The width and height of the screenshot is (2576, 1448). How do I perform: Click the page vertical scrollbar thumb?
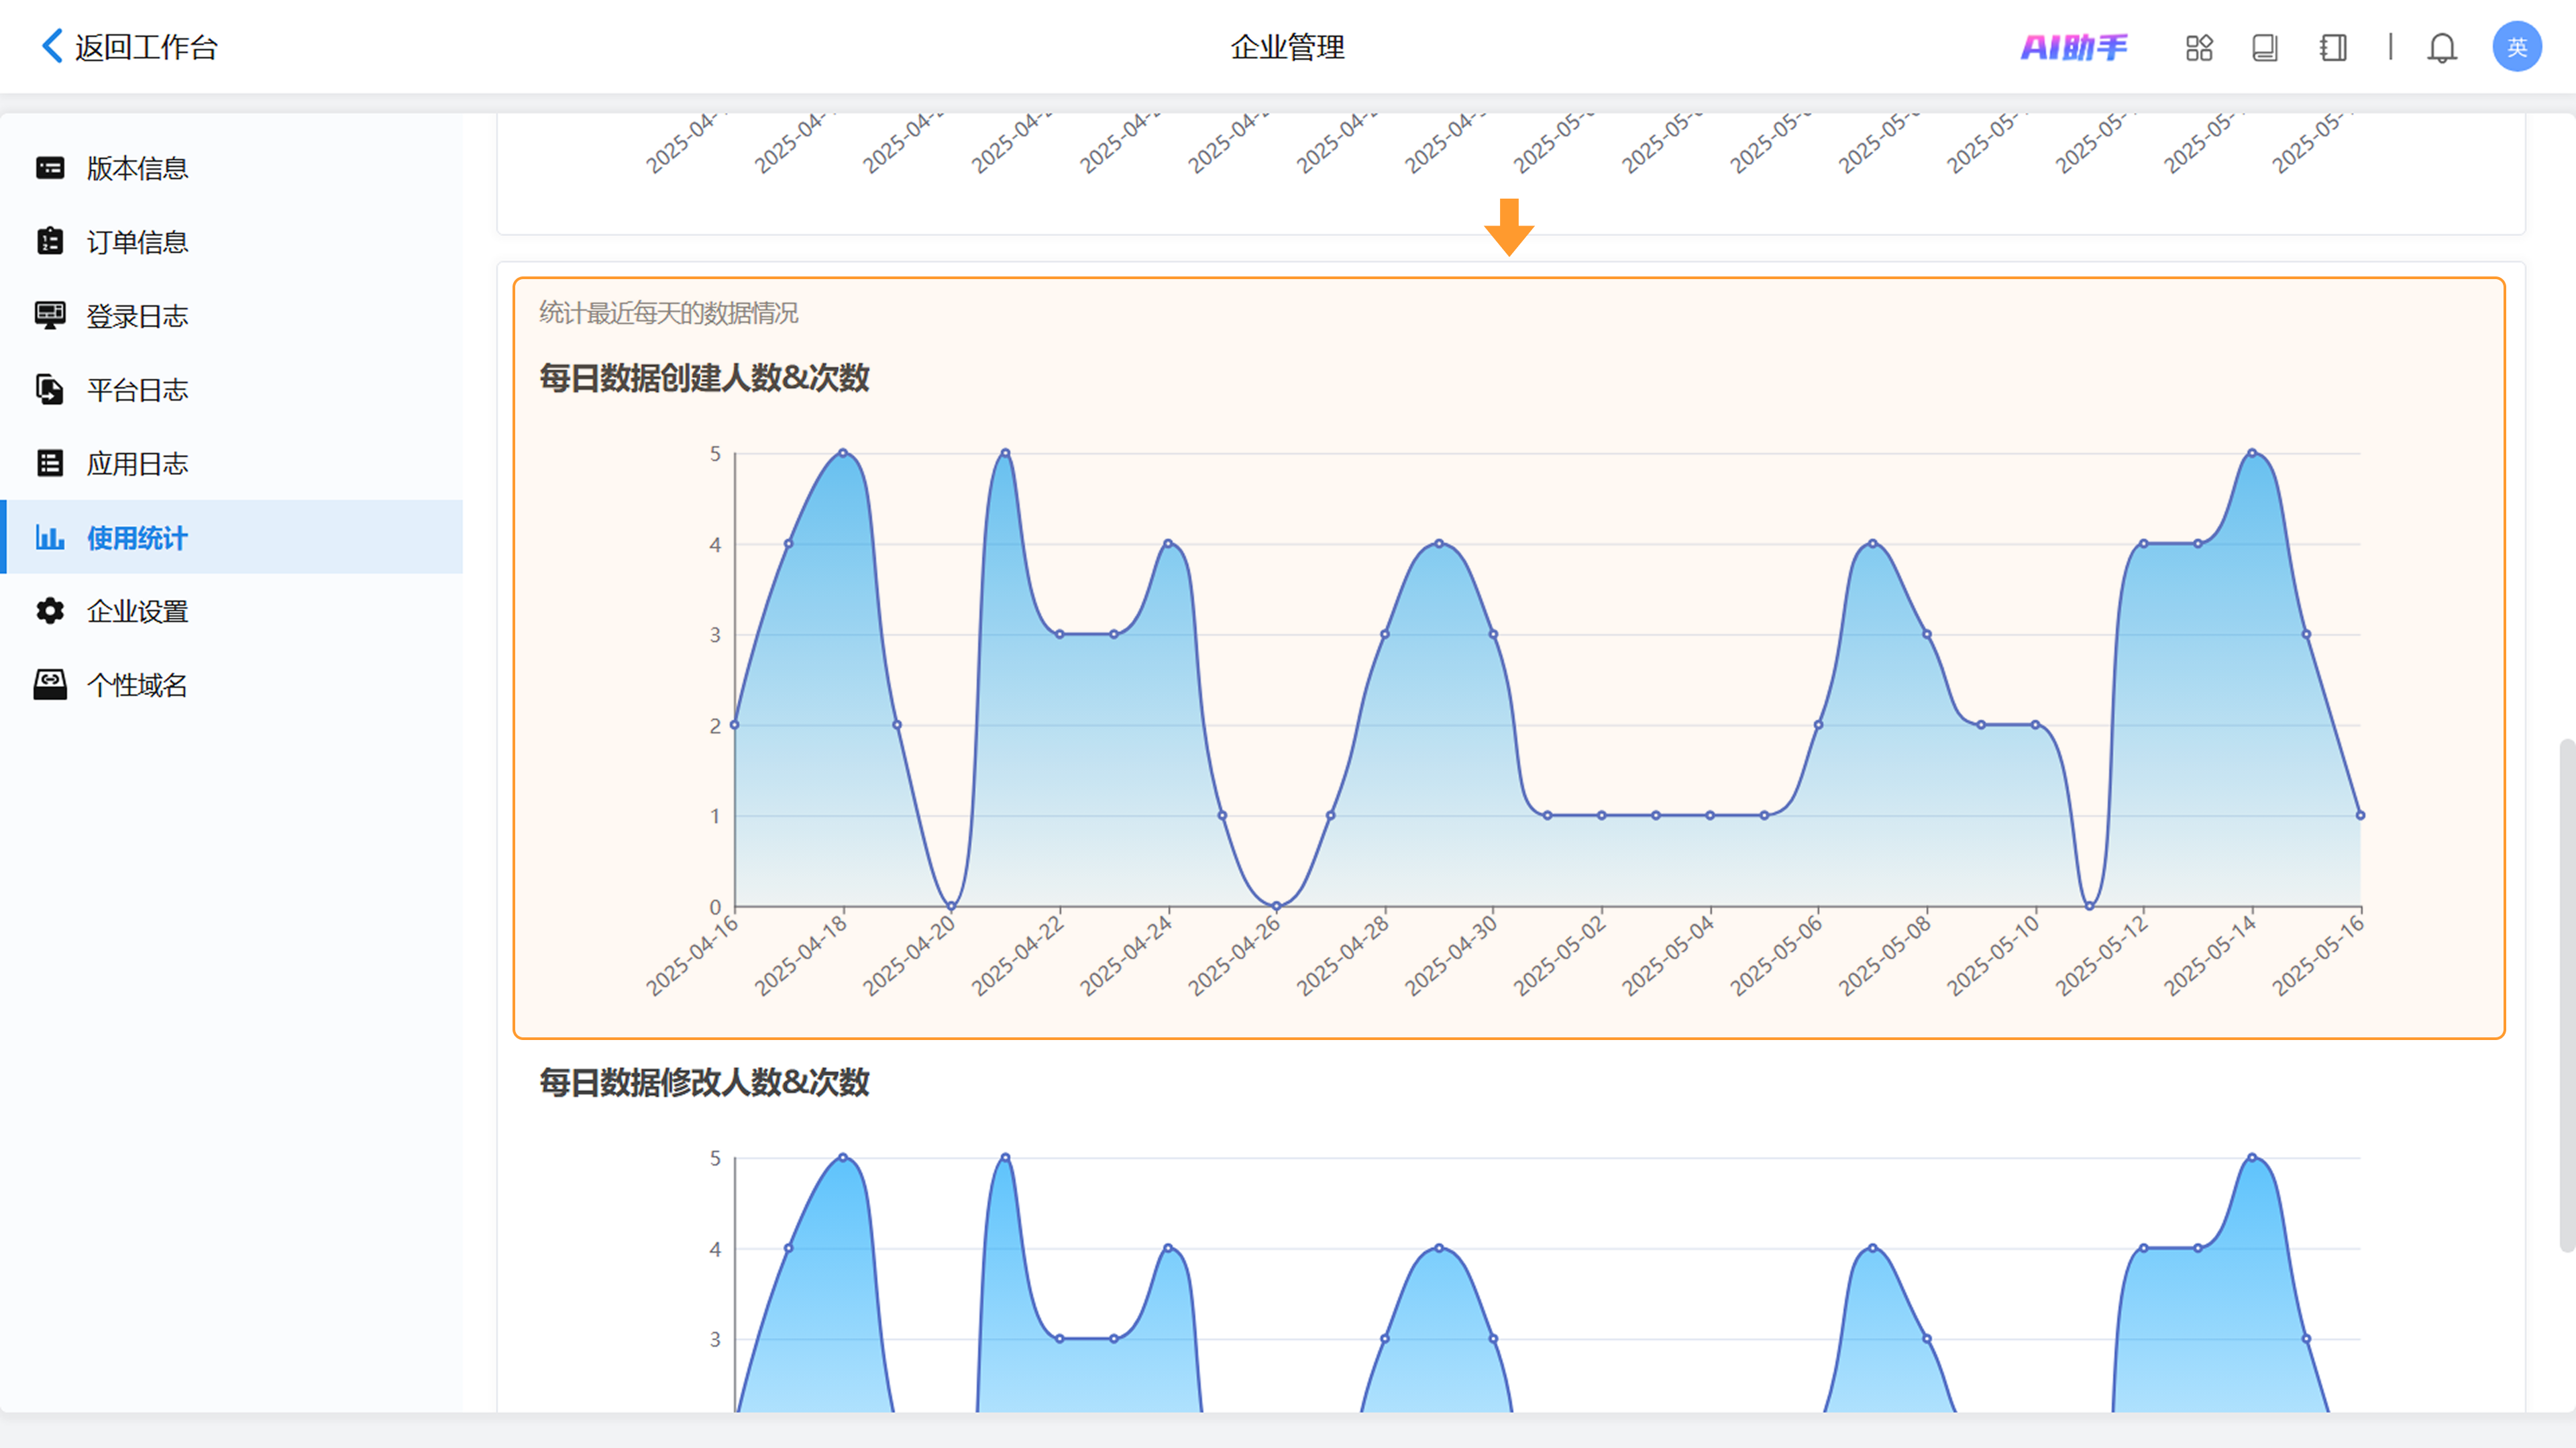tap(2566, 995)
